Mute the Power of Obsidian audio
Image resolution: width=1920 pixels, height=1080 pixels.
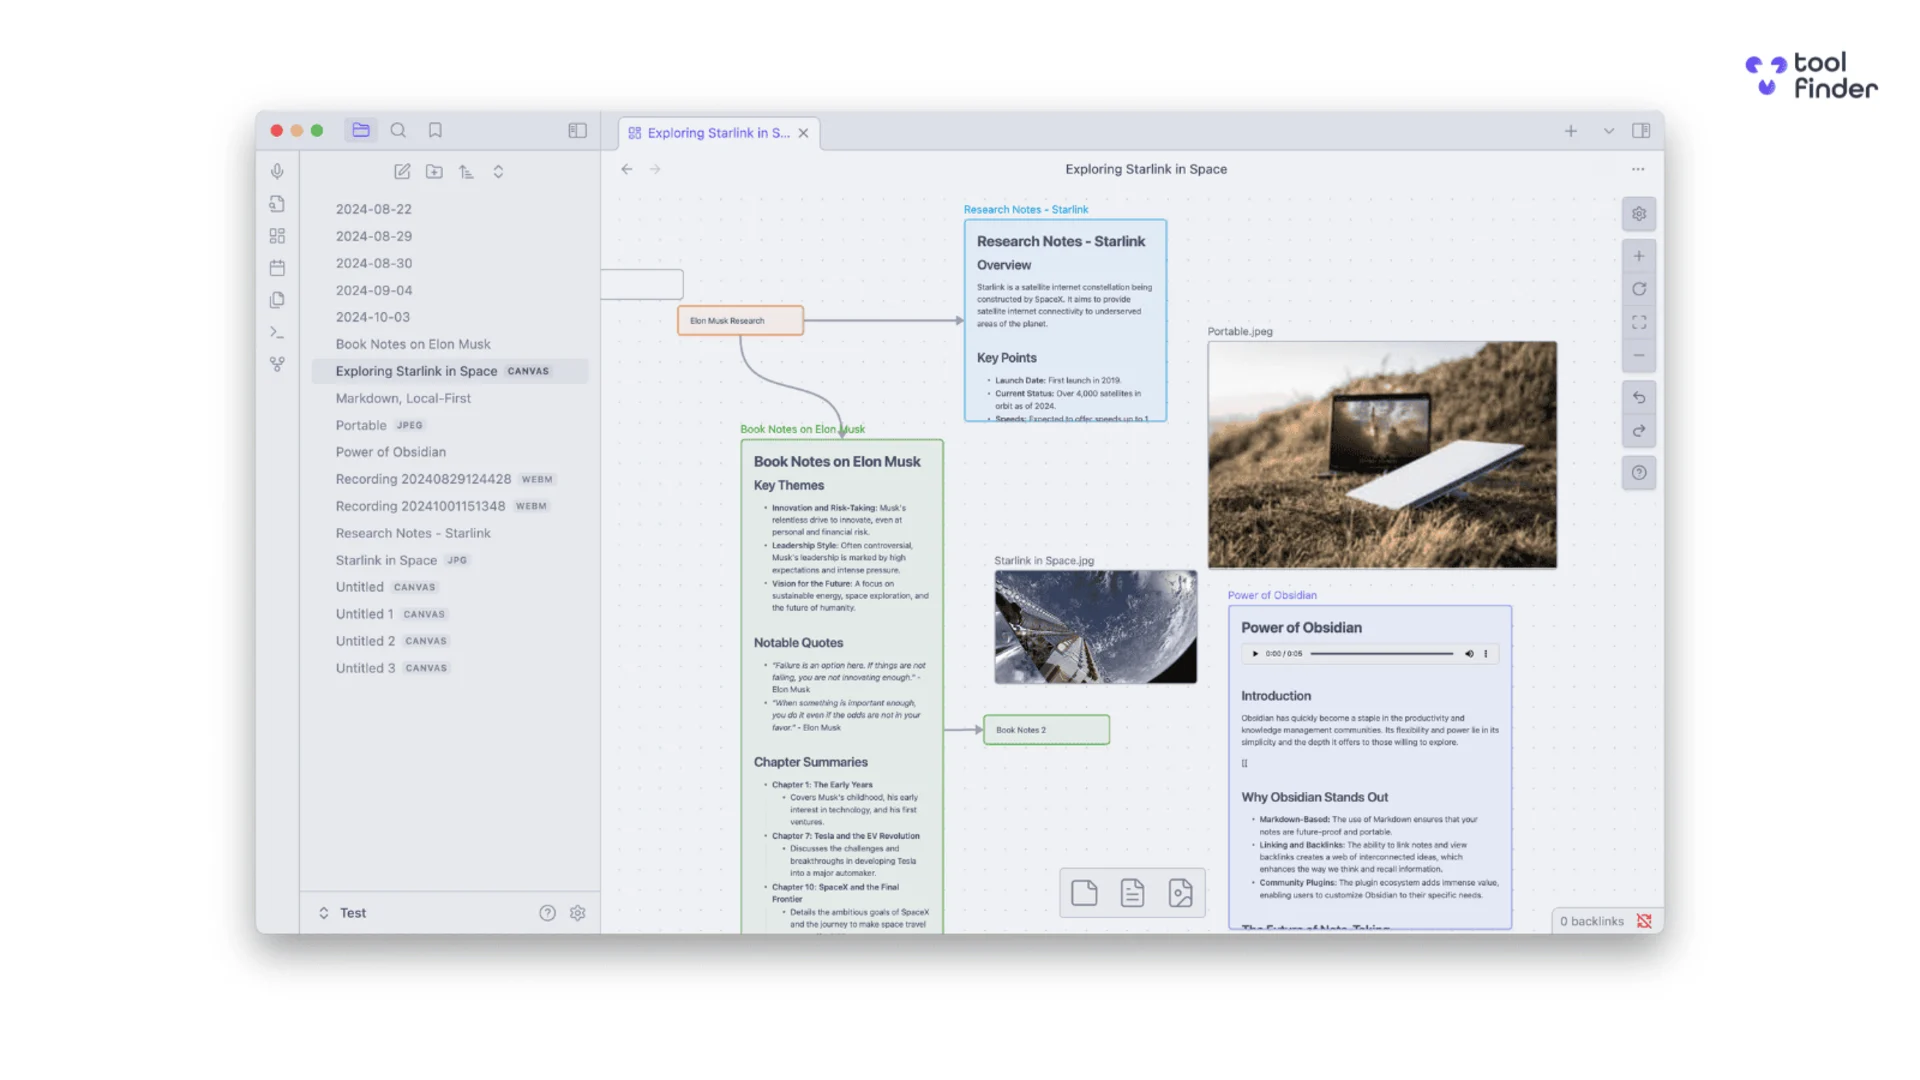1469,654
